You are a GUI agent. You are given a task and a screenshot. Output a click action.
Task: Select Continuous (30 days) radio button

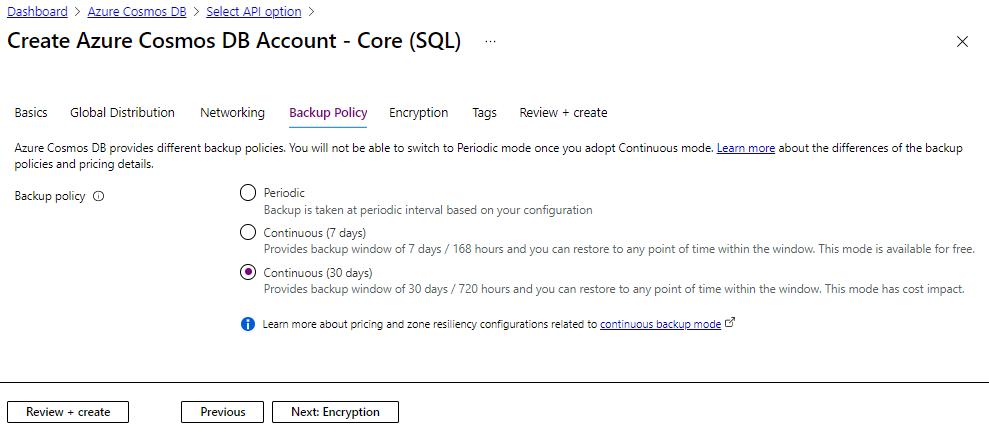248,272
